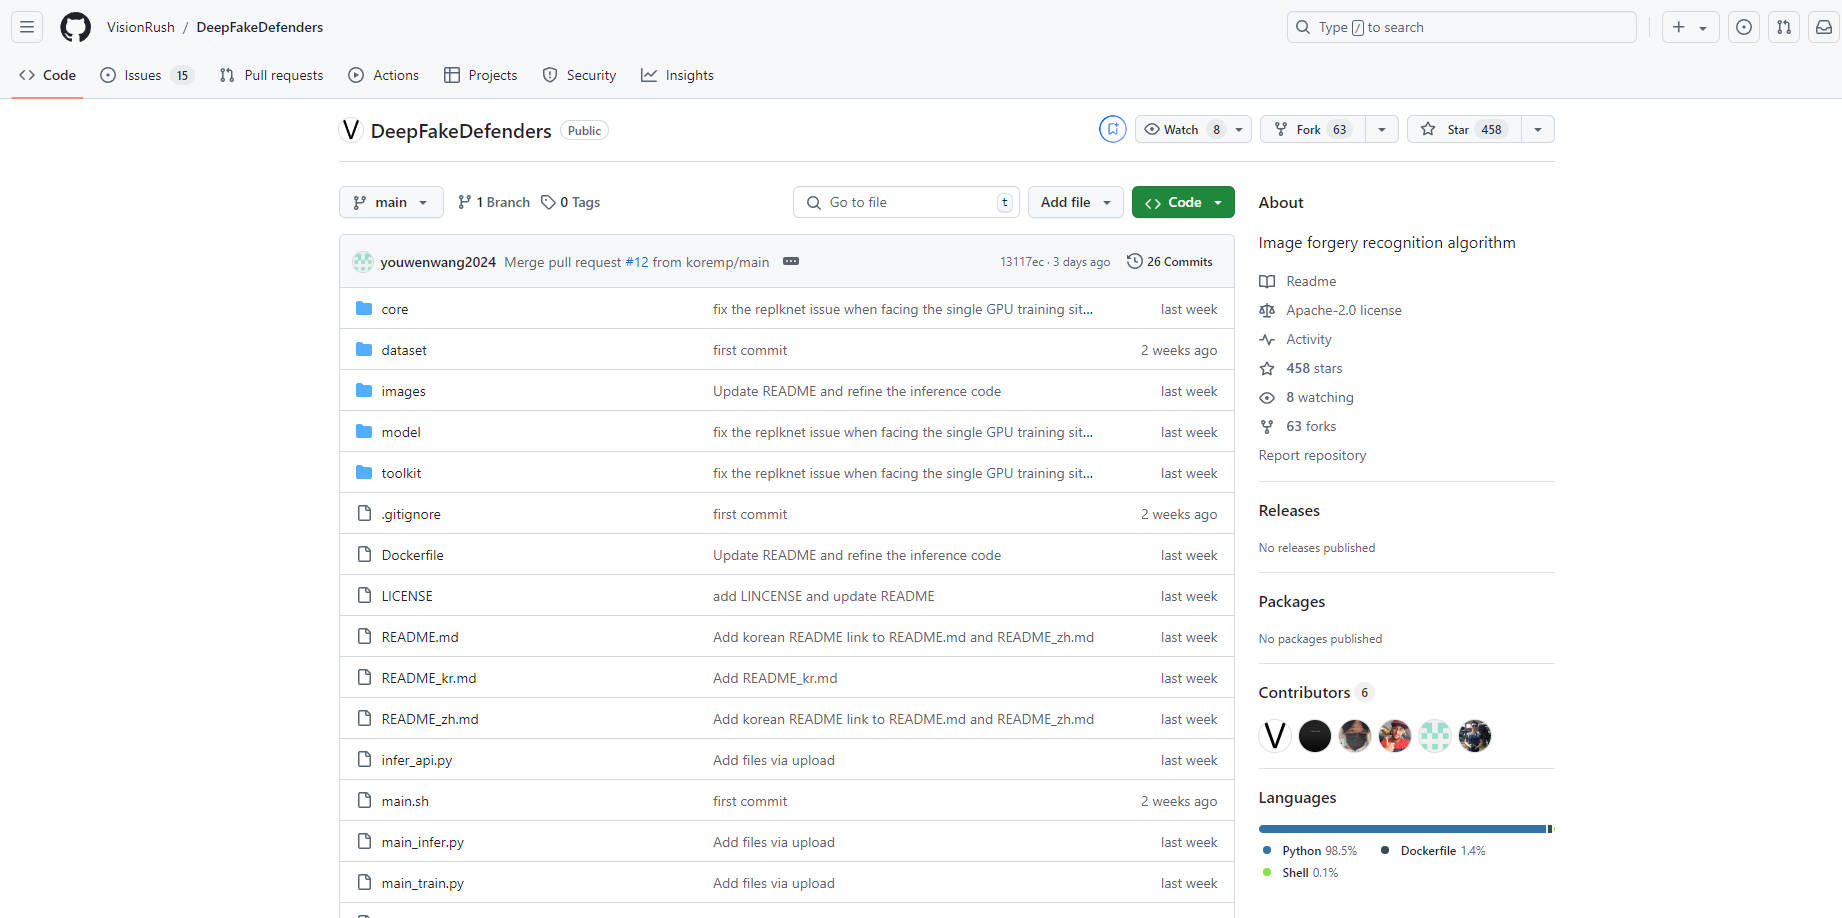
Task: Click the GitHub logo home icon
Action: (75, 27)
